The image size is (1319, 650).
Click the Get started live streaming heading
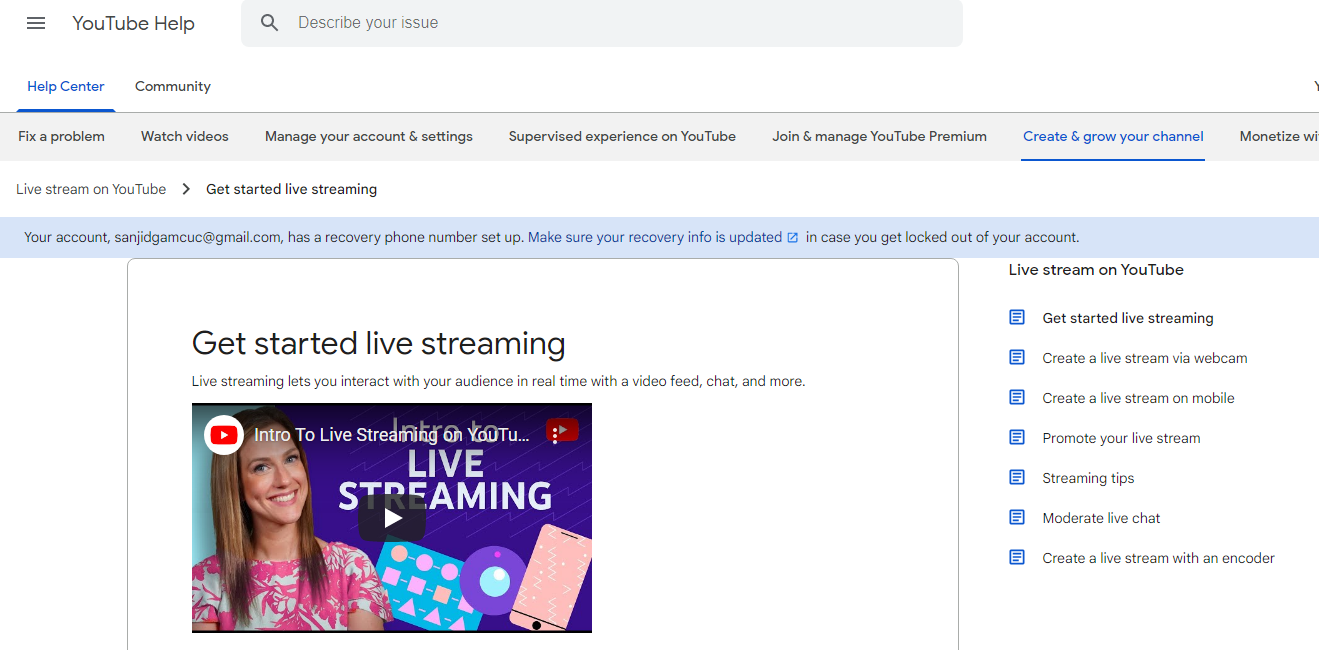[378, 343]
